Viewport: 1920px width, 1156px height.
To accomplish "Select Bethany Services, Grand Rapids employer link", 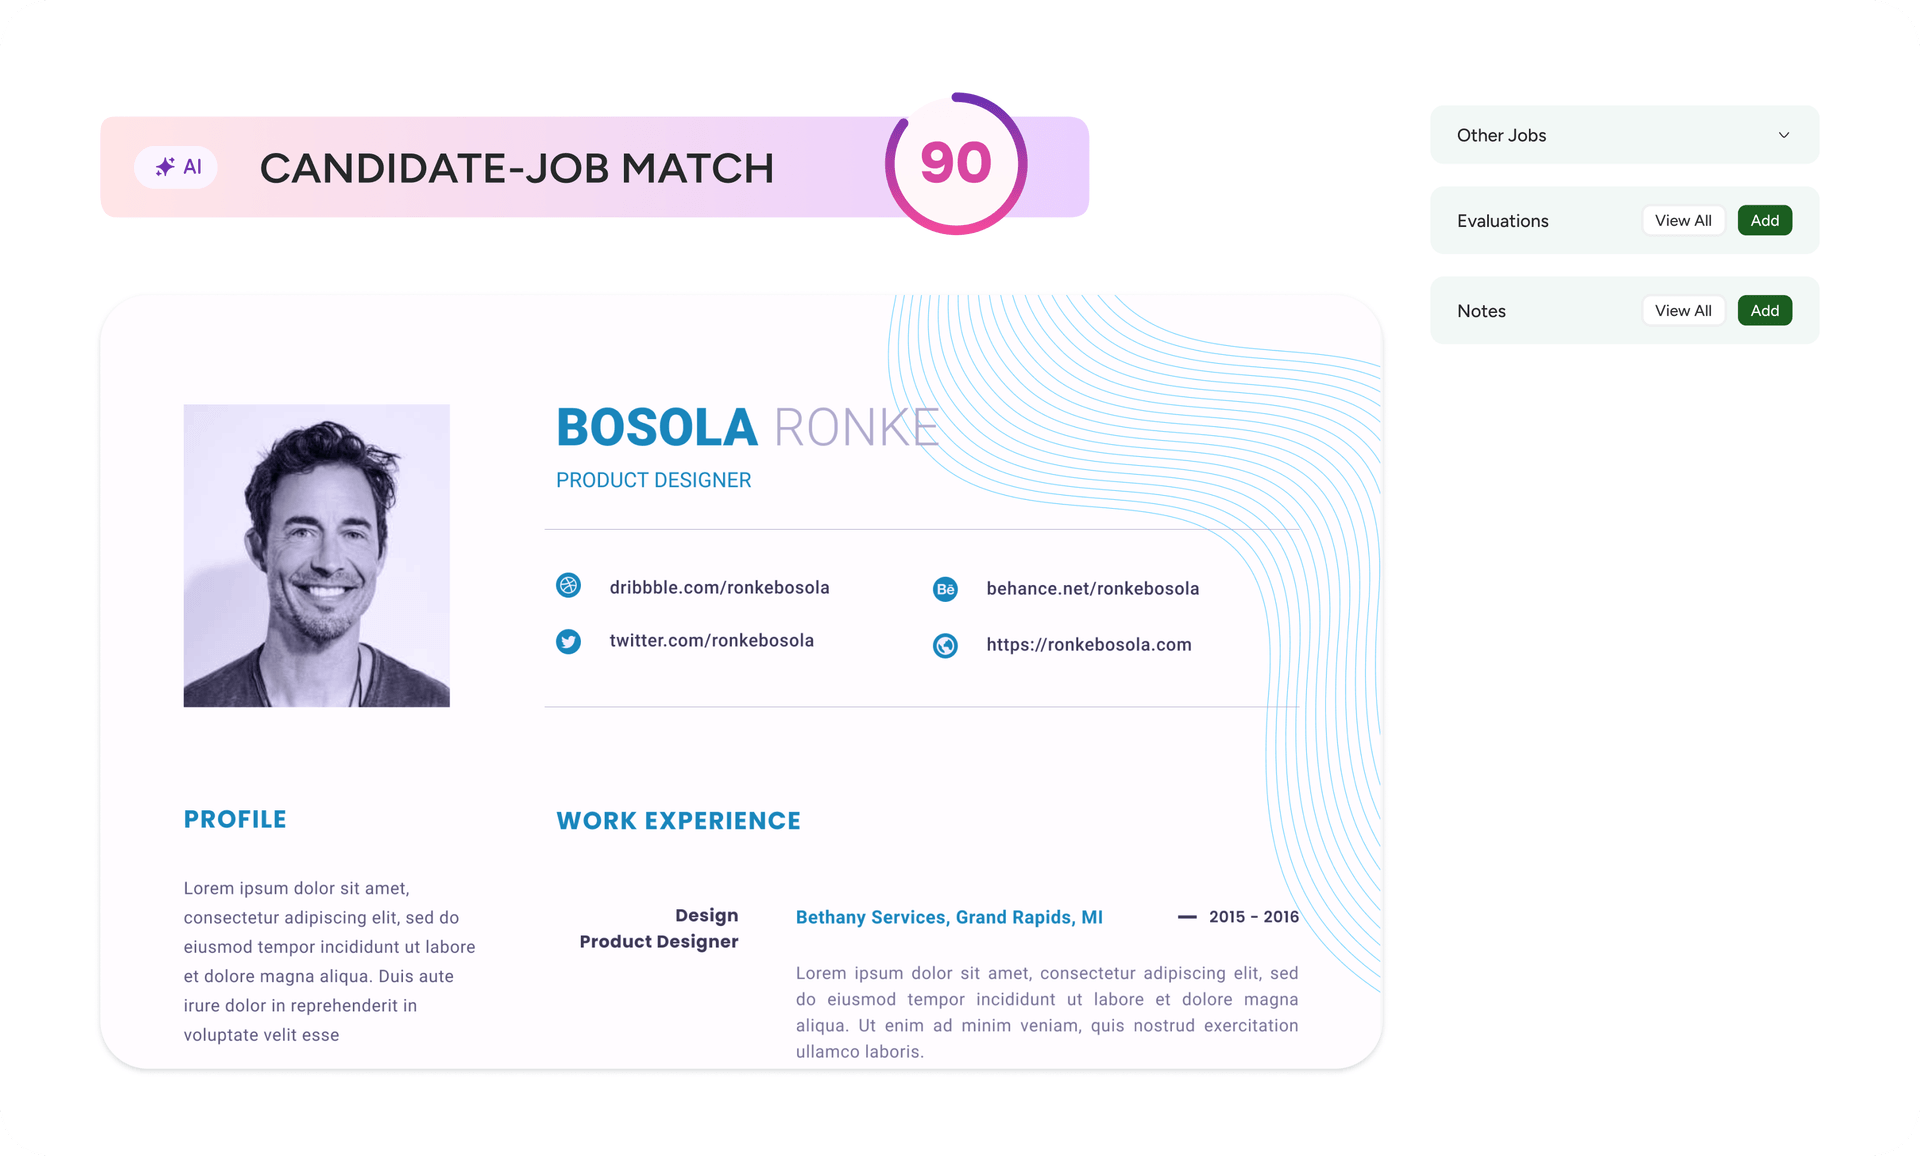I will click(x=949, y=917).
